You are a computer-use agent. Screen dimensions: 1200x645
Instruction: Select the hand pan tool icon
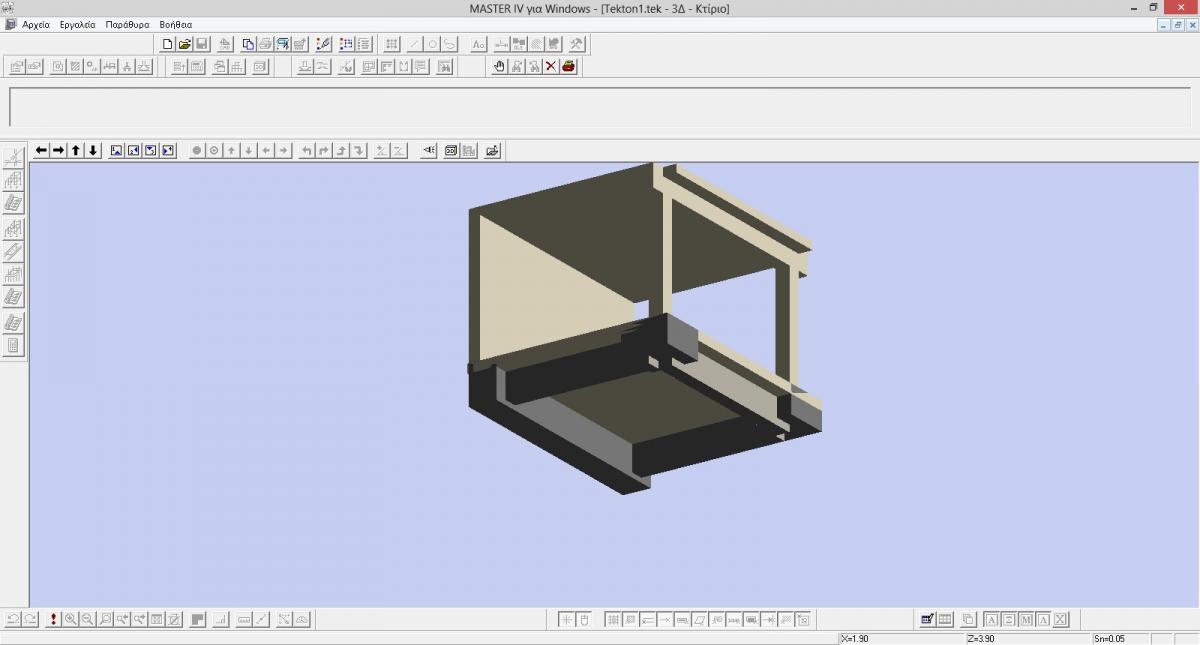(x=500, y=67)
